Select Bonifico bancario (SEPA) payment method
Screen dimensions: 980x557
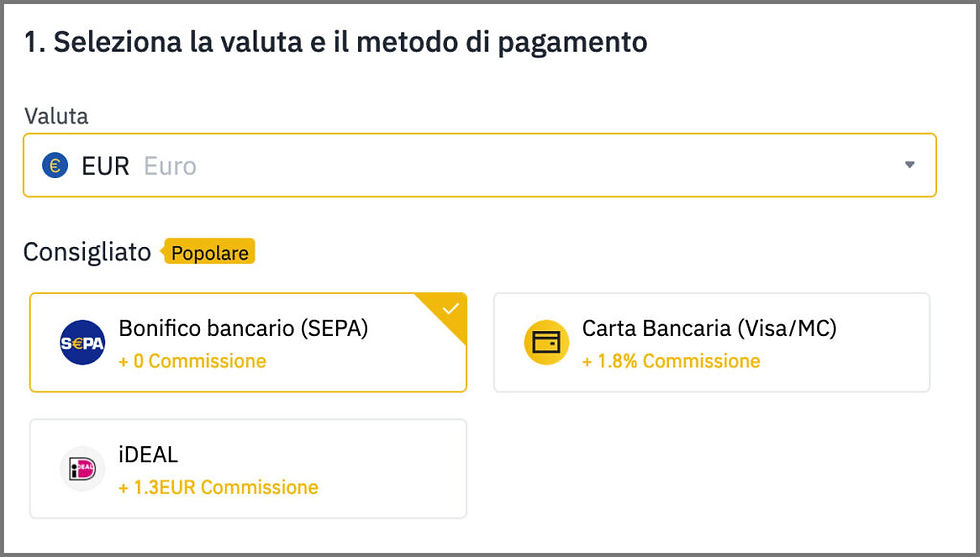tap(248, 343)
